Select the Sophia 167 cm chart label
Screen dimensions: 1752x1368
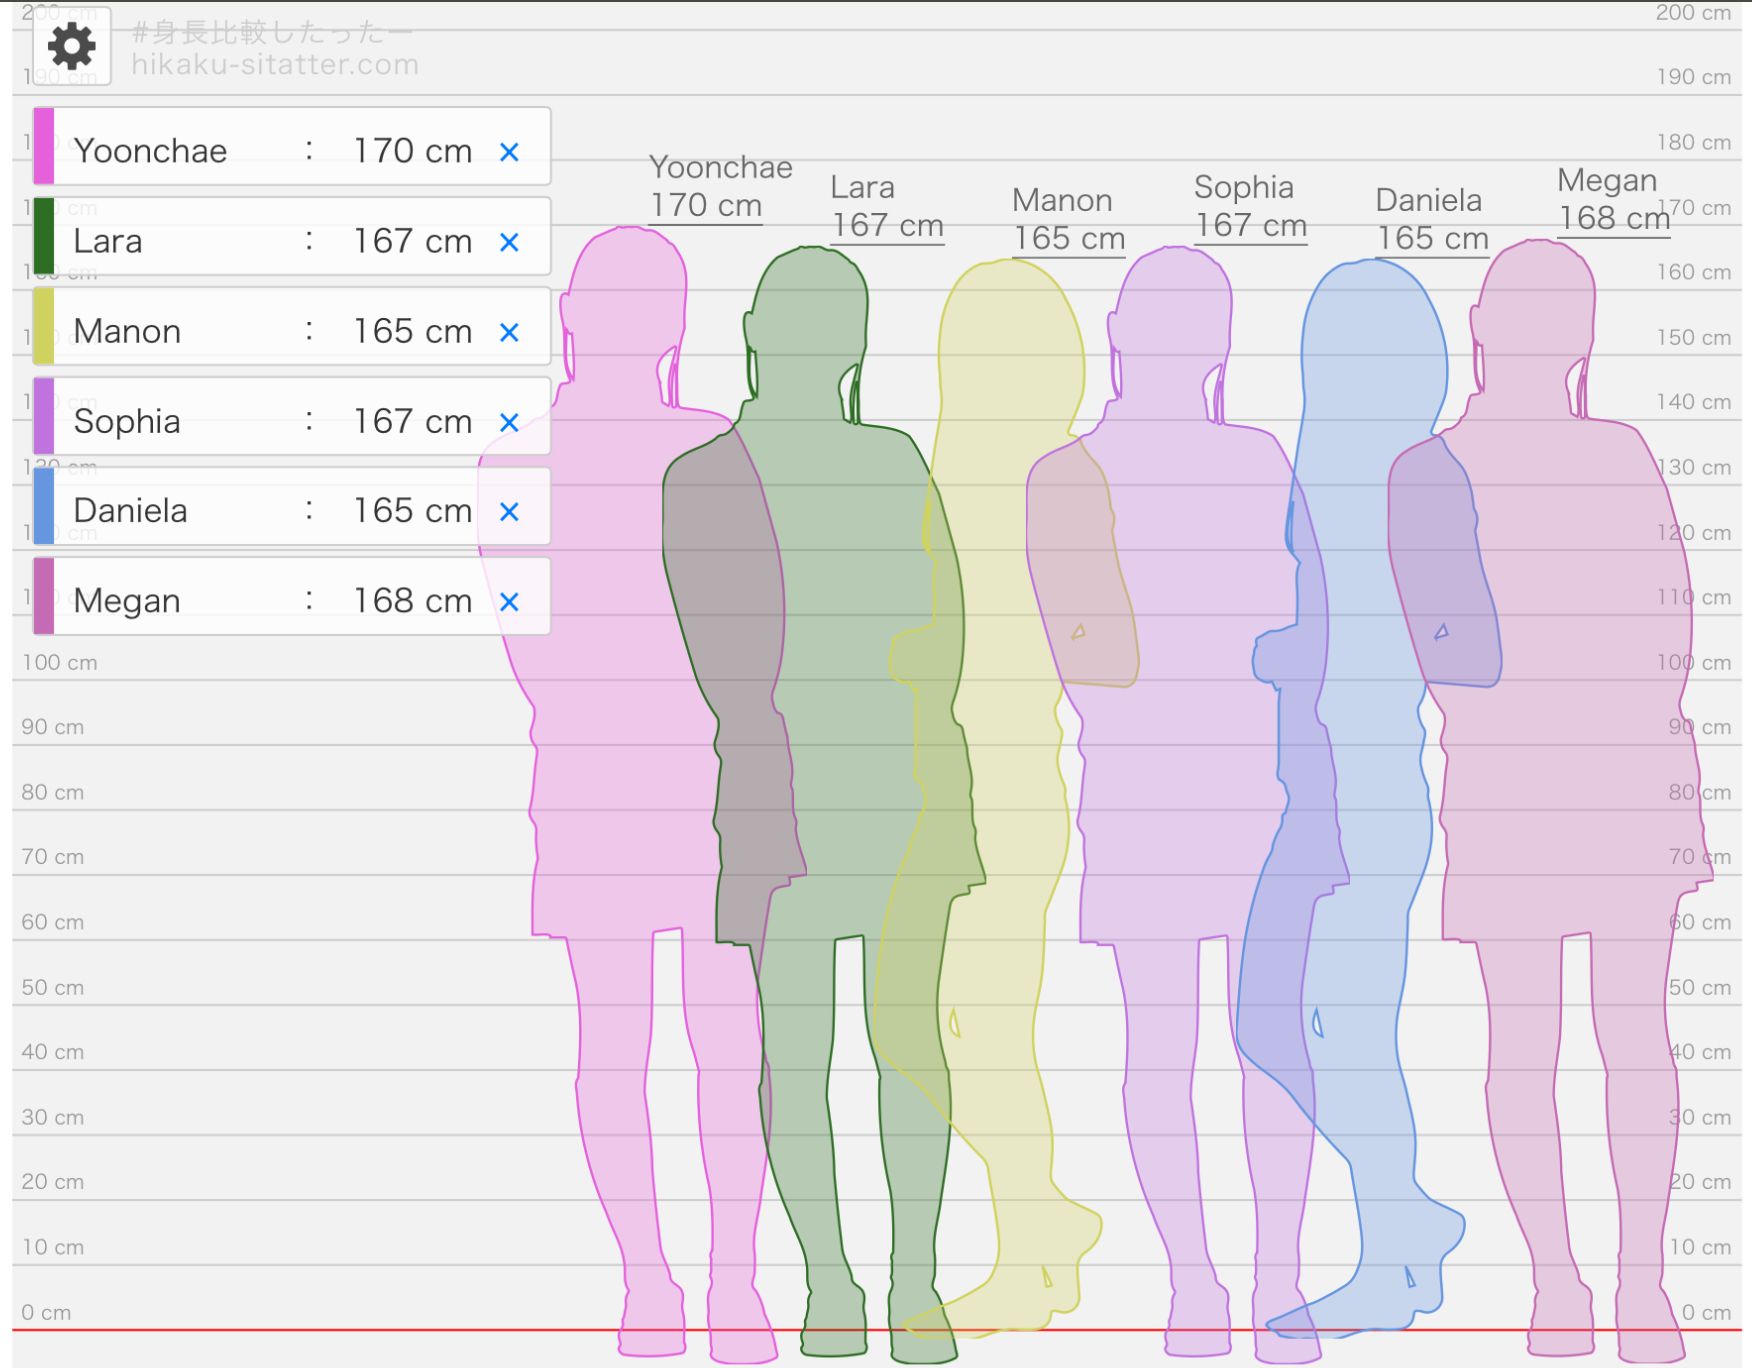[x=1250, y=206]
